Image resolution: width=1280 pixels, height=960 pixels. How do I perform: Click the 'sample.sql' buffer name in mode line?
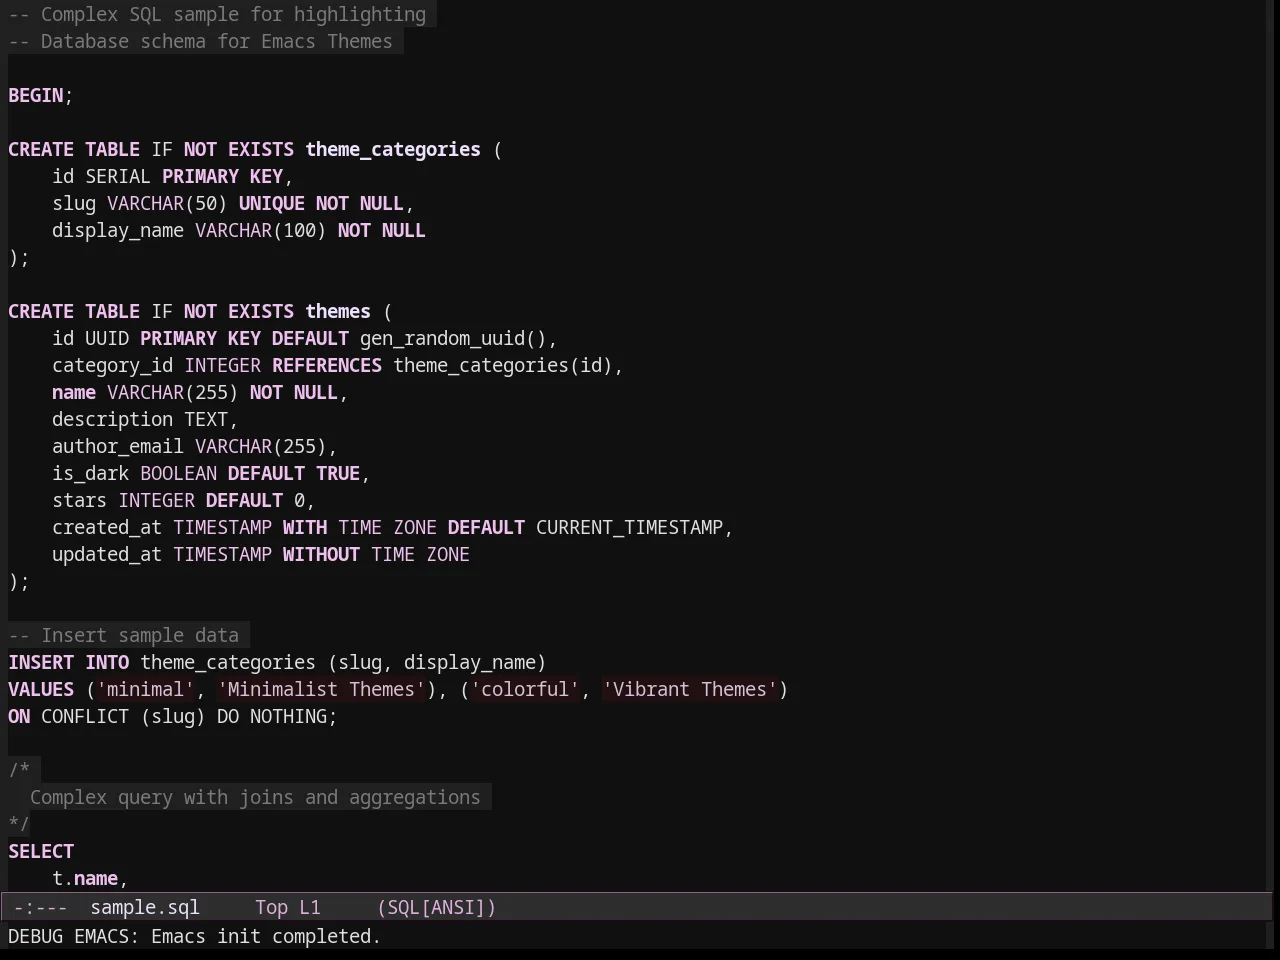click(145, 908)
